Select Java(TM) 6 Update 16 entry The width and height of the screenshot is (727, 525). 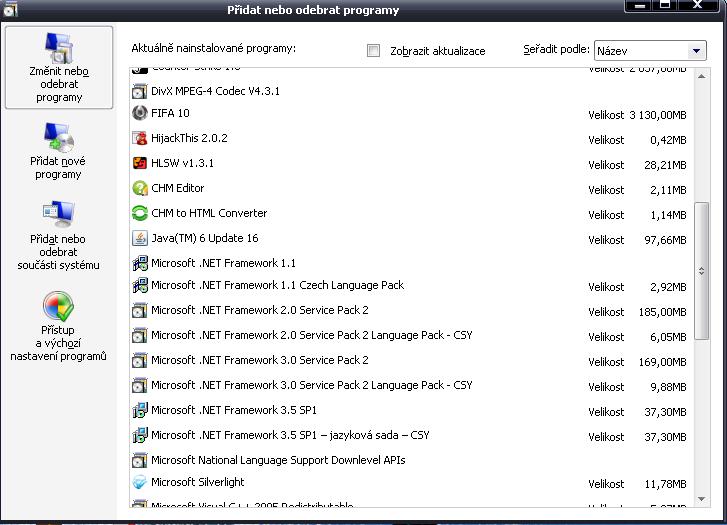409,238
